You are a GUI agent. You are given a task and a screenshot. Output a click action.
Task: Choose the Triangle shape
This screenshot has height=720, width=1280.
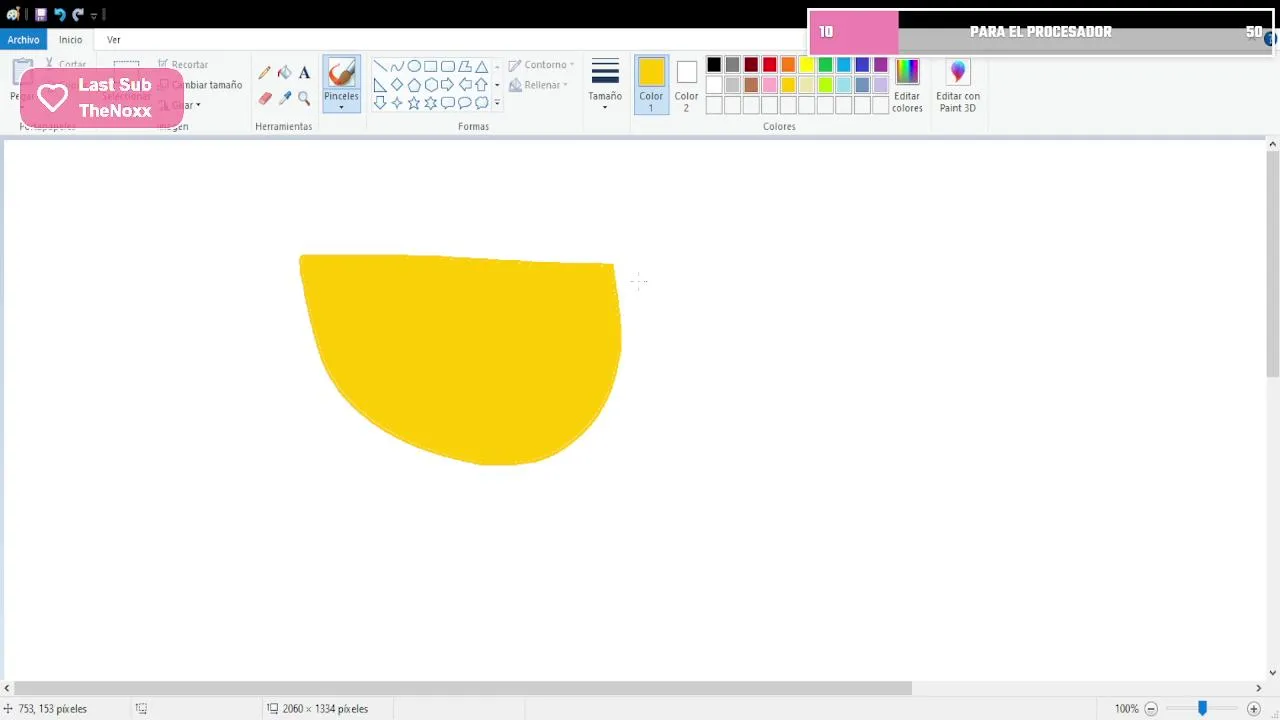pos(481,66)
